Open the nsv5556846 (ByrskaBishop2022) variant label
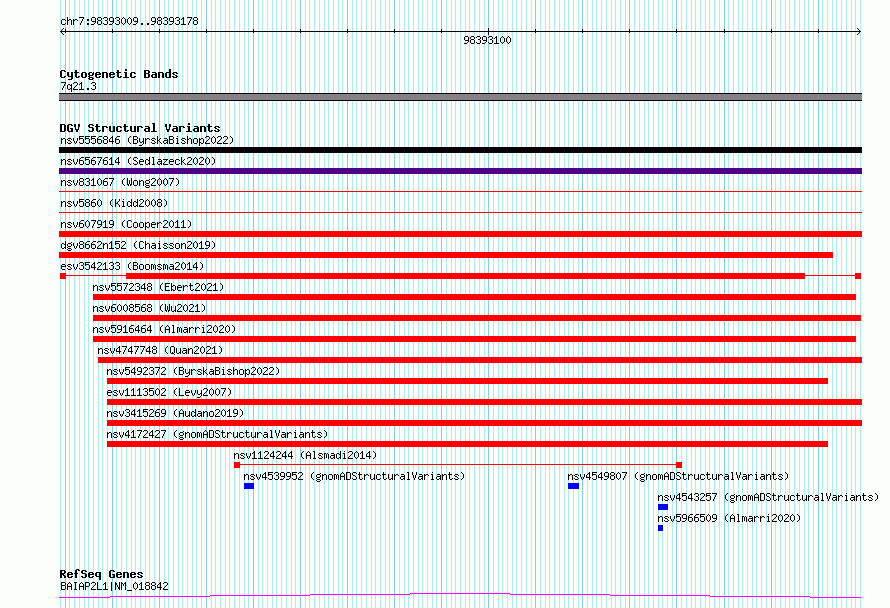This screenshot has height=608, width=890. [147, 140]
